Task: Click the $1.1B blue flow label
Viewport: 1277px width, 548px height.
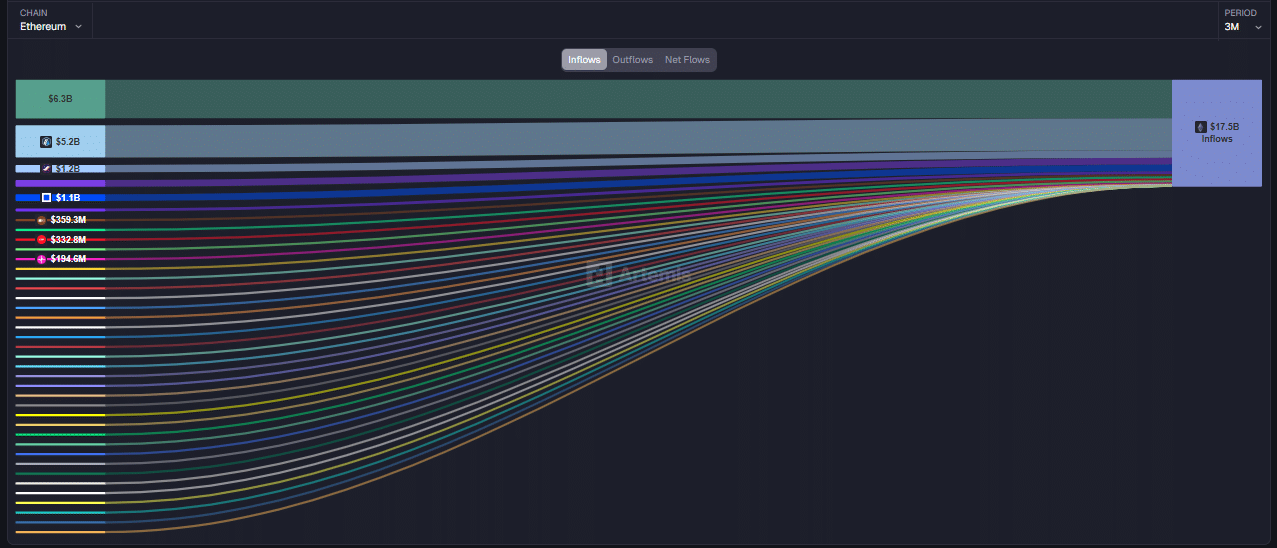Action: tap(68, 198)
